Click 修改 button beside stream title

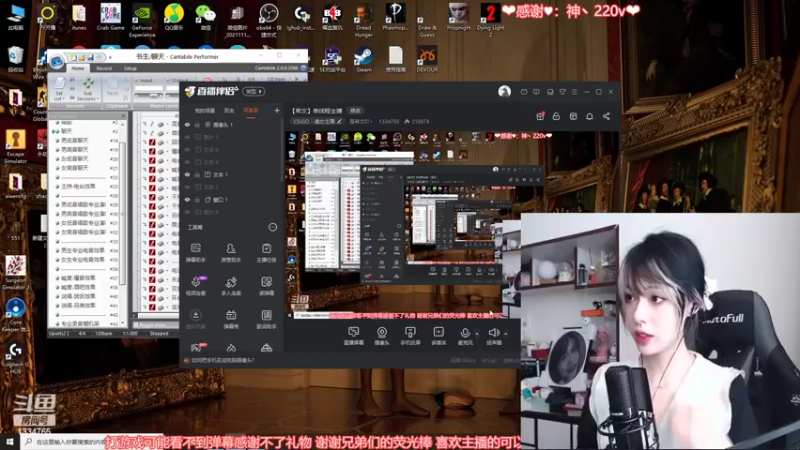(355, 111)
